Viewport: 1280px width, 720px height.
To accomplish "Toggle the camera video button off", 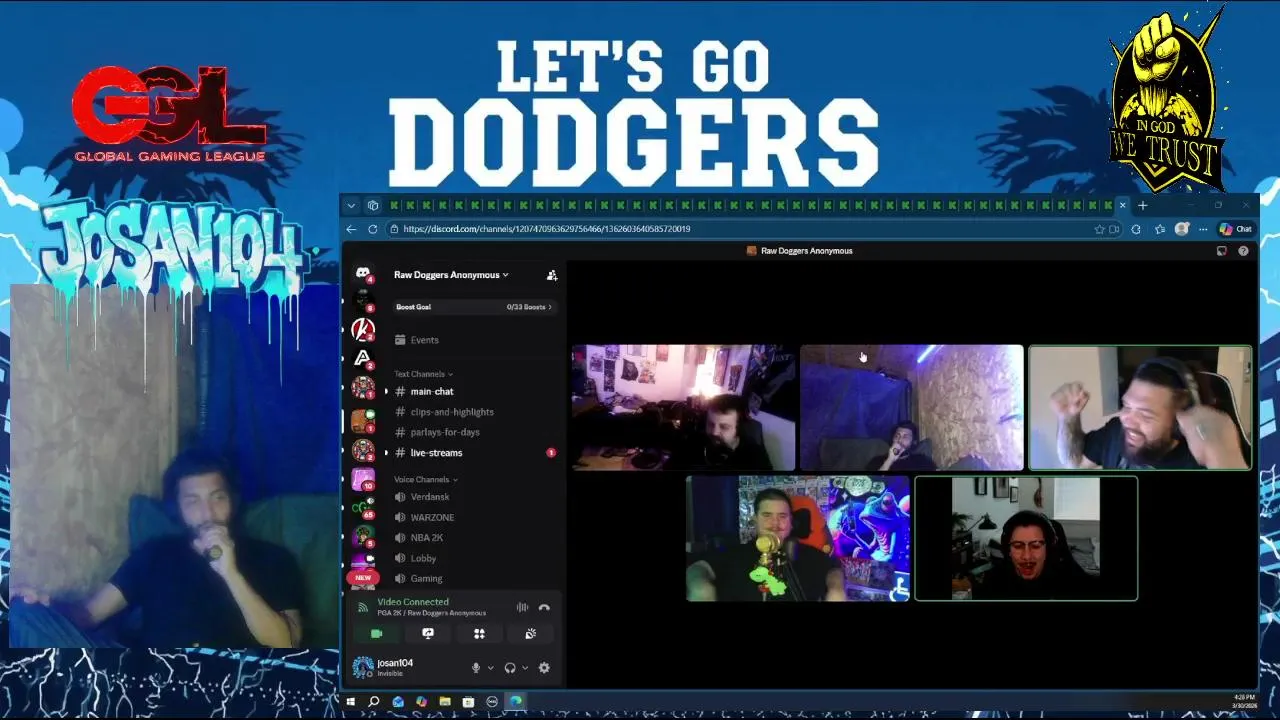I will pyautogui.click(x=377, y=633).
